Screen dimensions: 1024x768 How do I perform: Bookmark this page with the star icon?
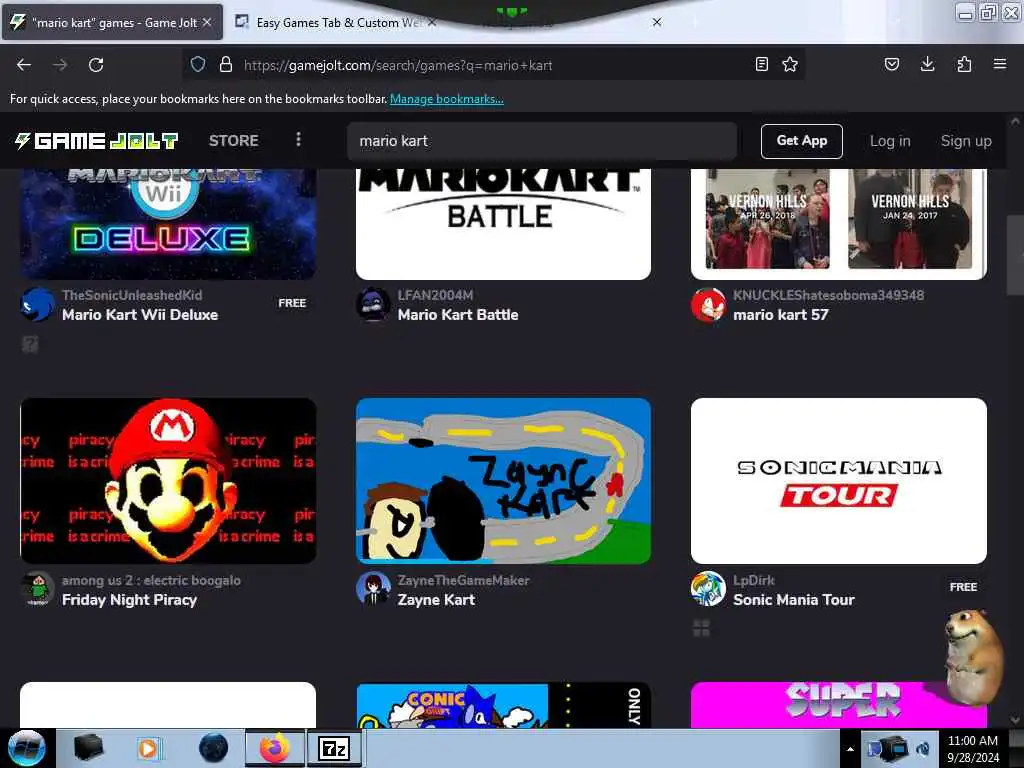[790, 64]
